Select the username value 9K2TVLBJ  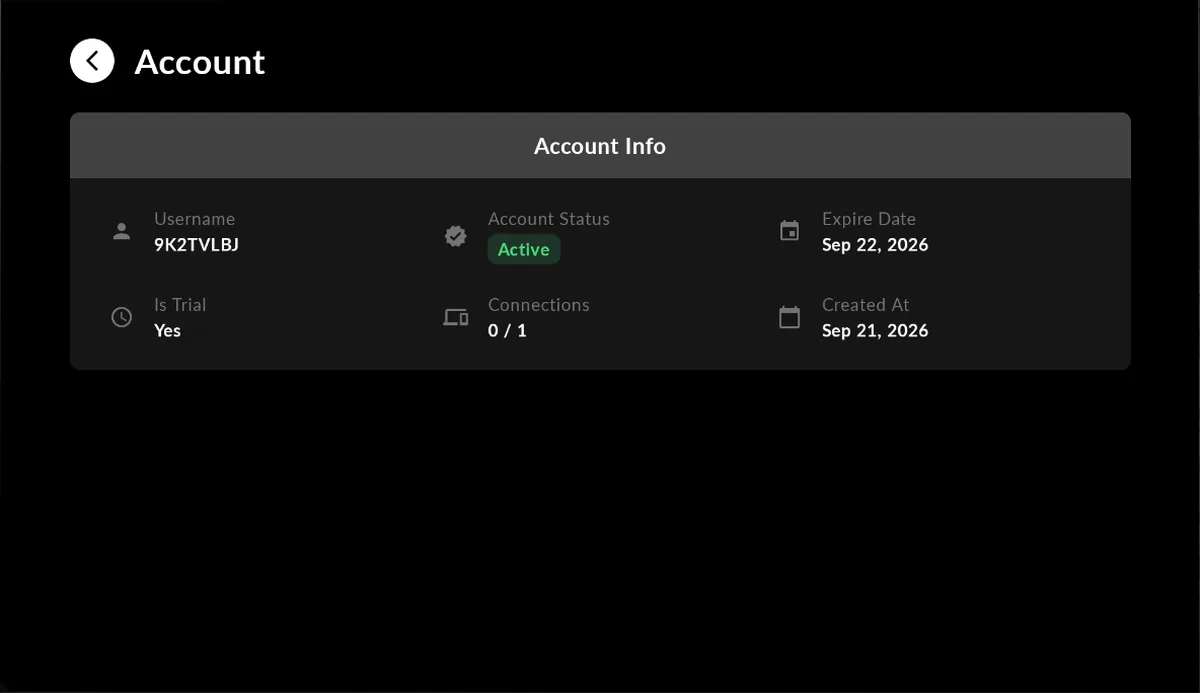[196, 245]
